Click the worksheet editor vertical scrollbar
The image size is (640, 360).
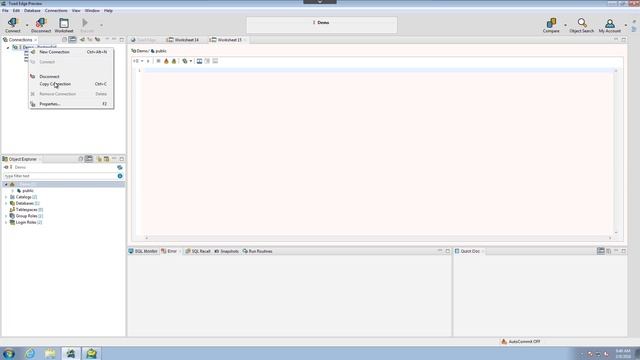[x=616, y=151]
